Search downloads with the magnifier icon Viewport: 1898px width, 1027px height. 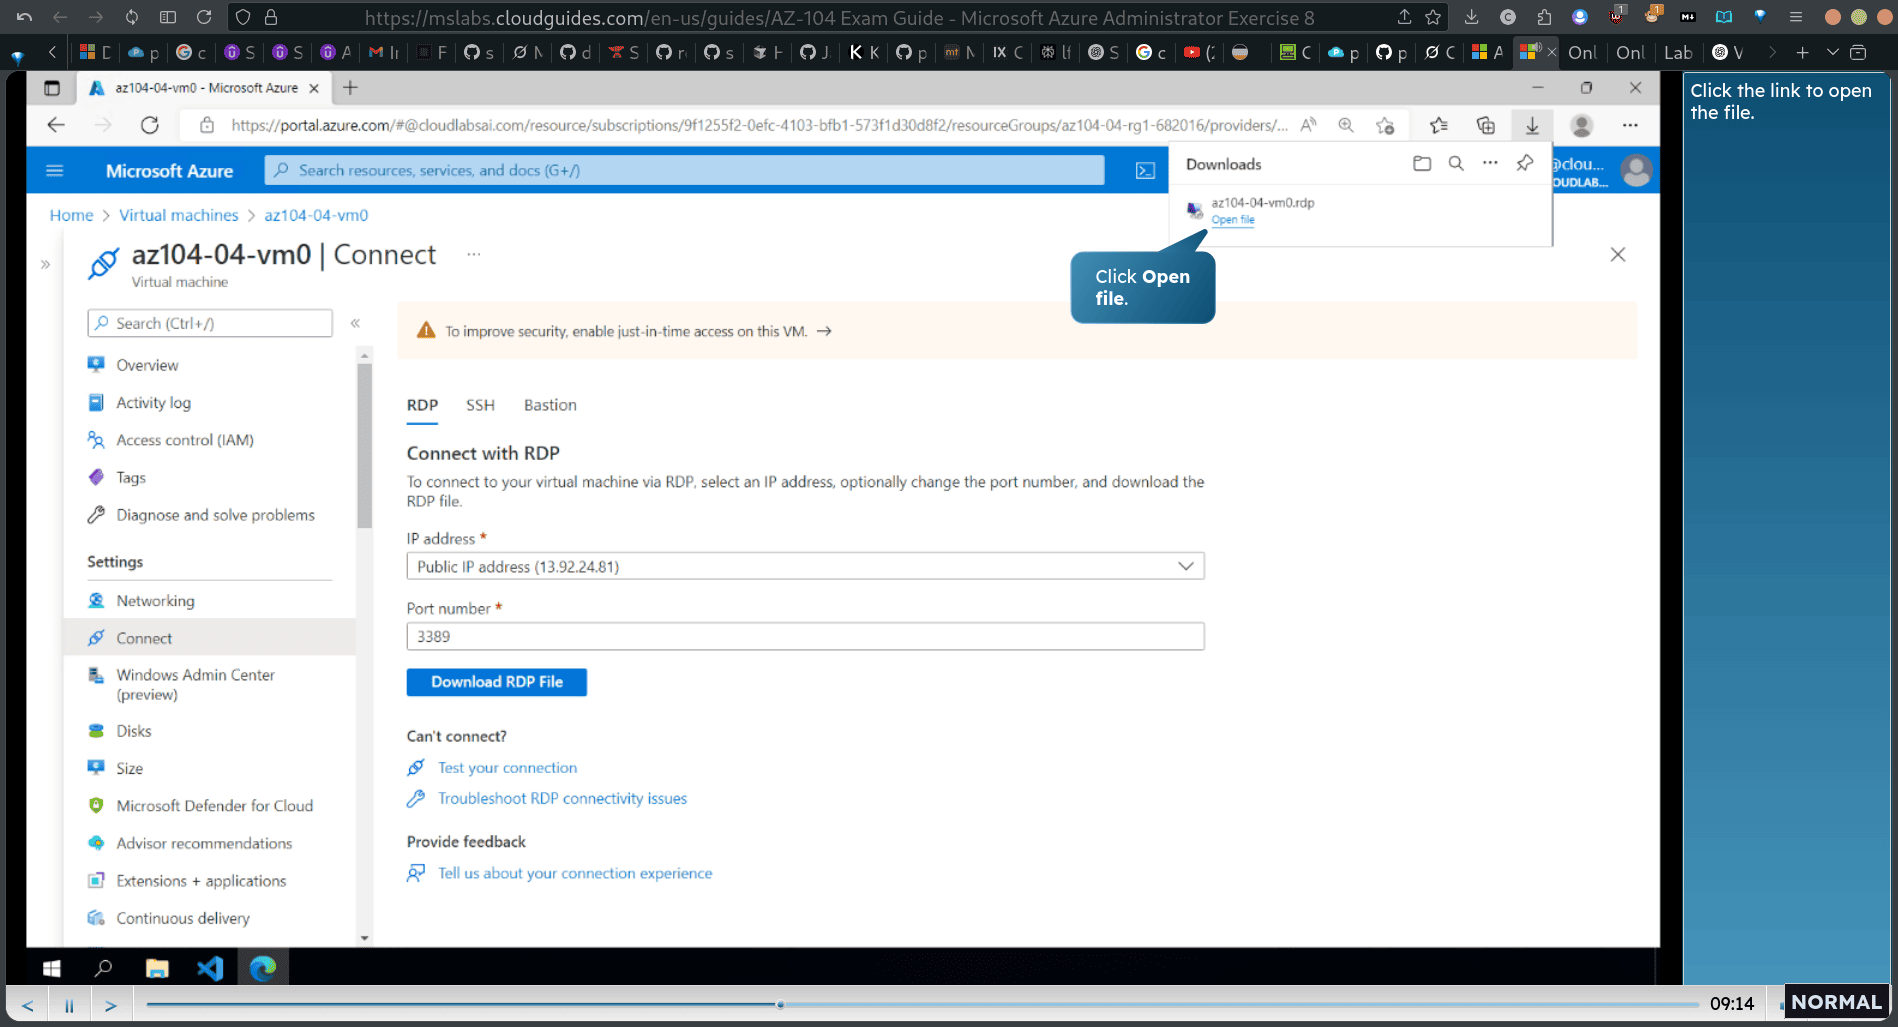click(x=1456, y=163)
